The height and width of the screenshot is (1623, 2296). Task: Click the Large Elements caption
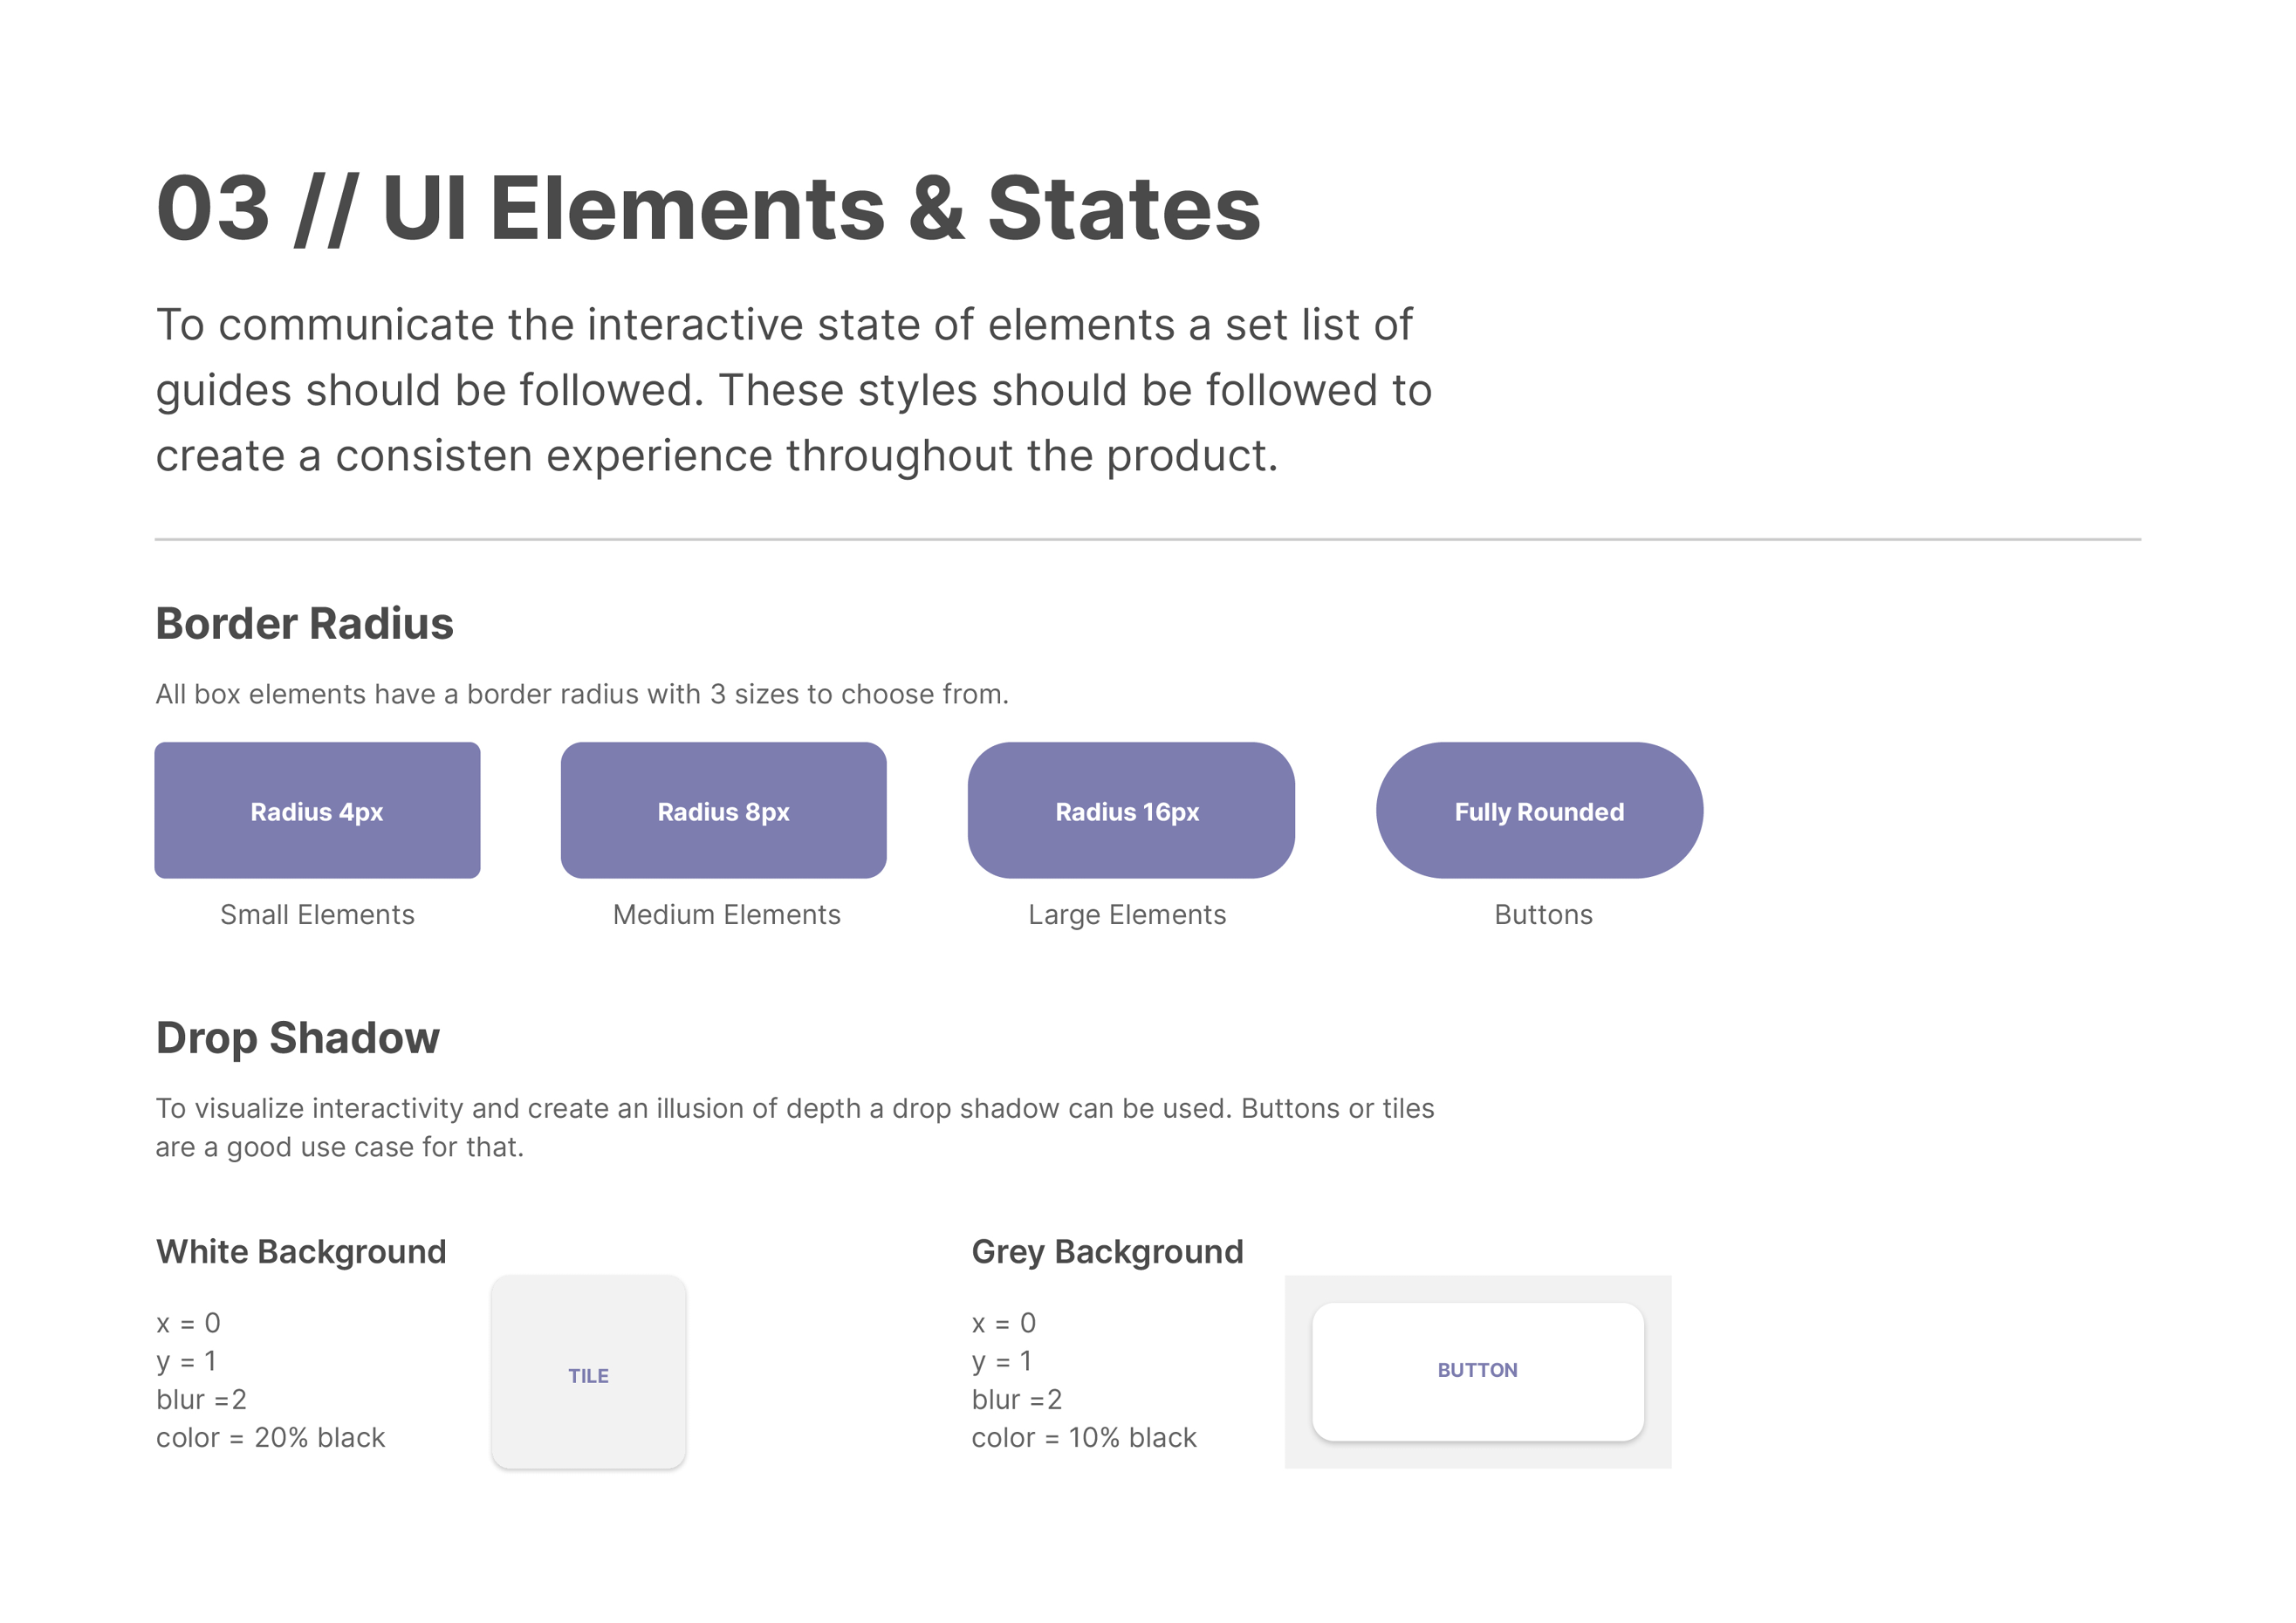tap(1127, 914)
